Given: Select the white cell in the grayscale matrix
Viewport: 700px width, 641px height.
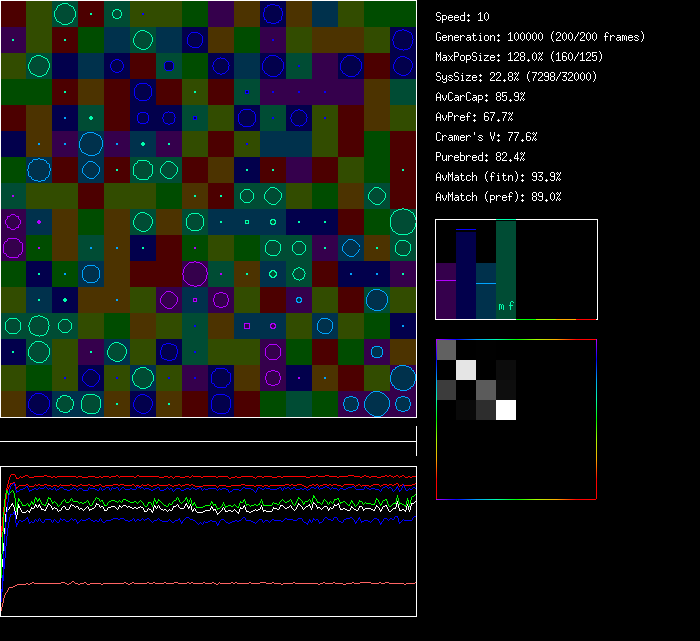Looking at the screenshot, I should point(506,409).
